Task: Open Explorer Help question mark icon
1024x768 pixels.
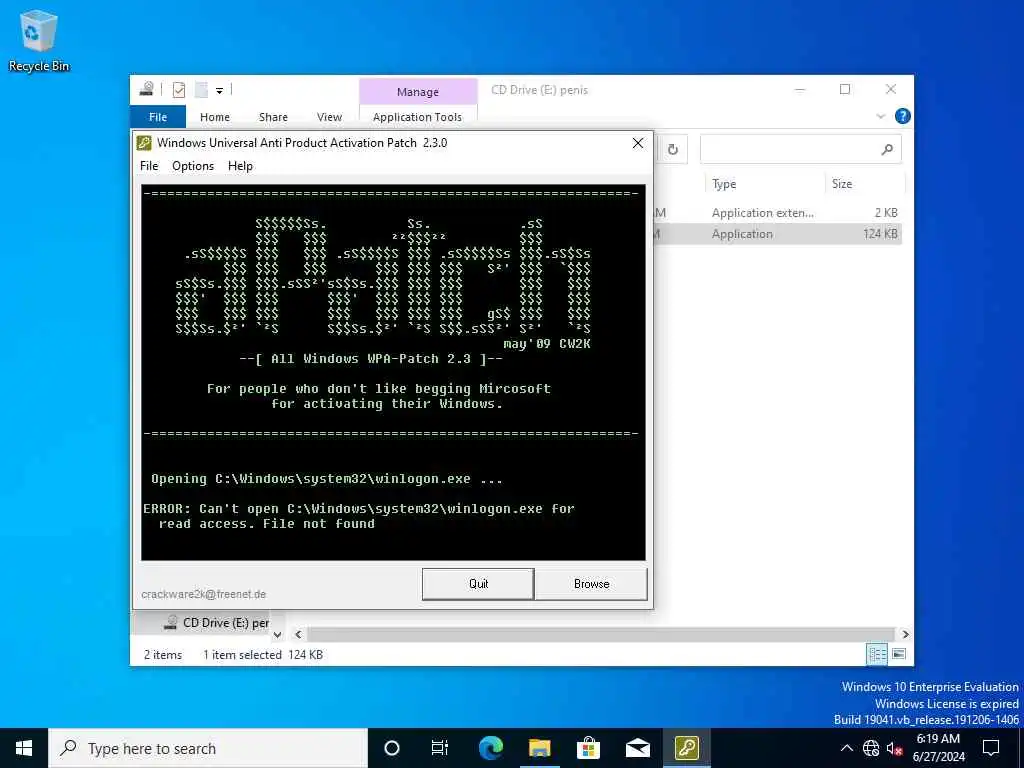Action: 903,116
